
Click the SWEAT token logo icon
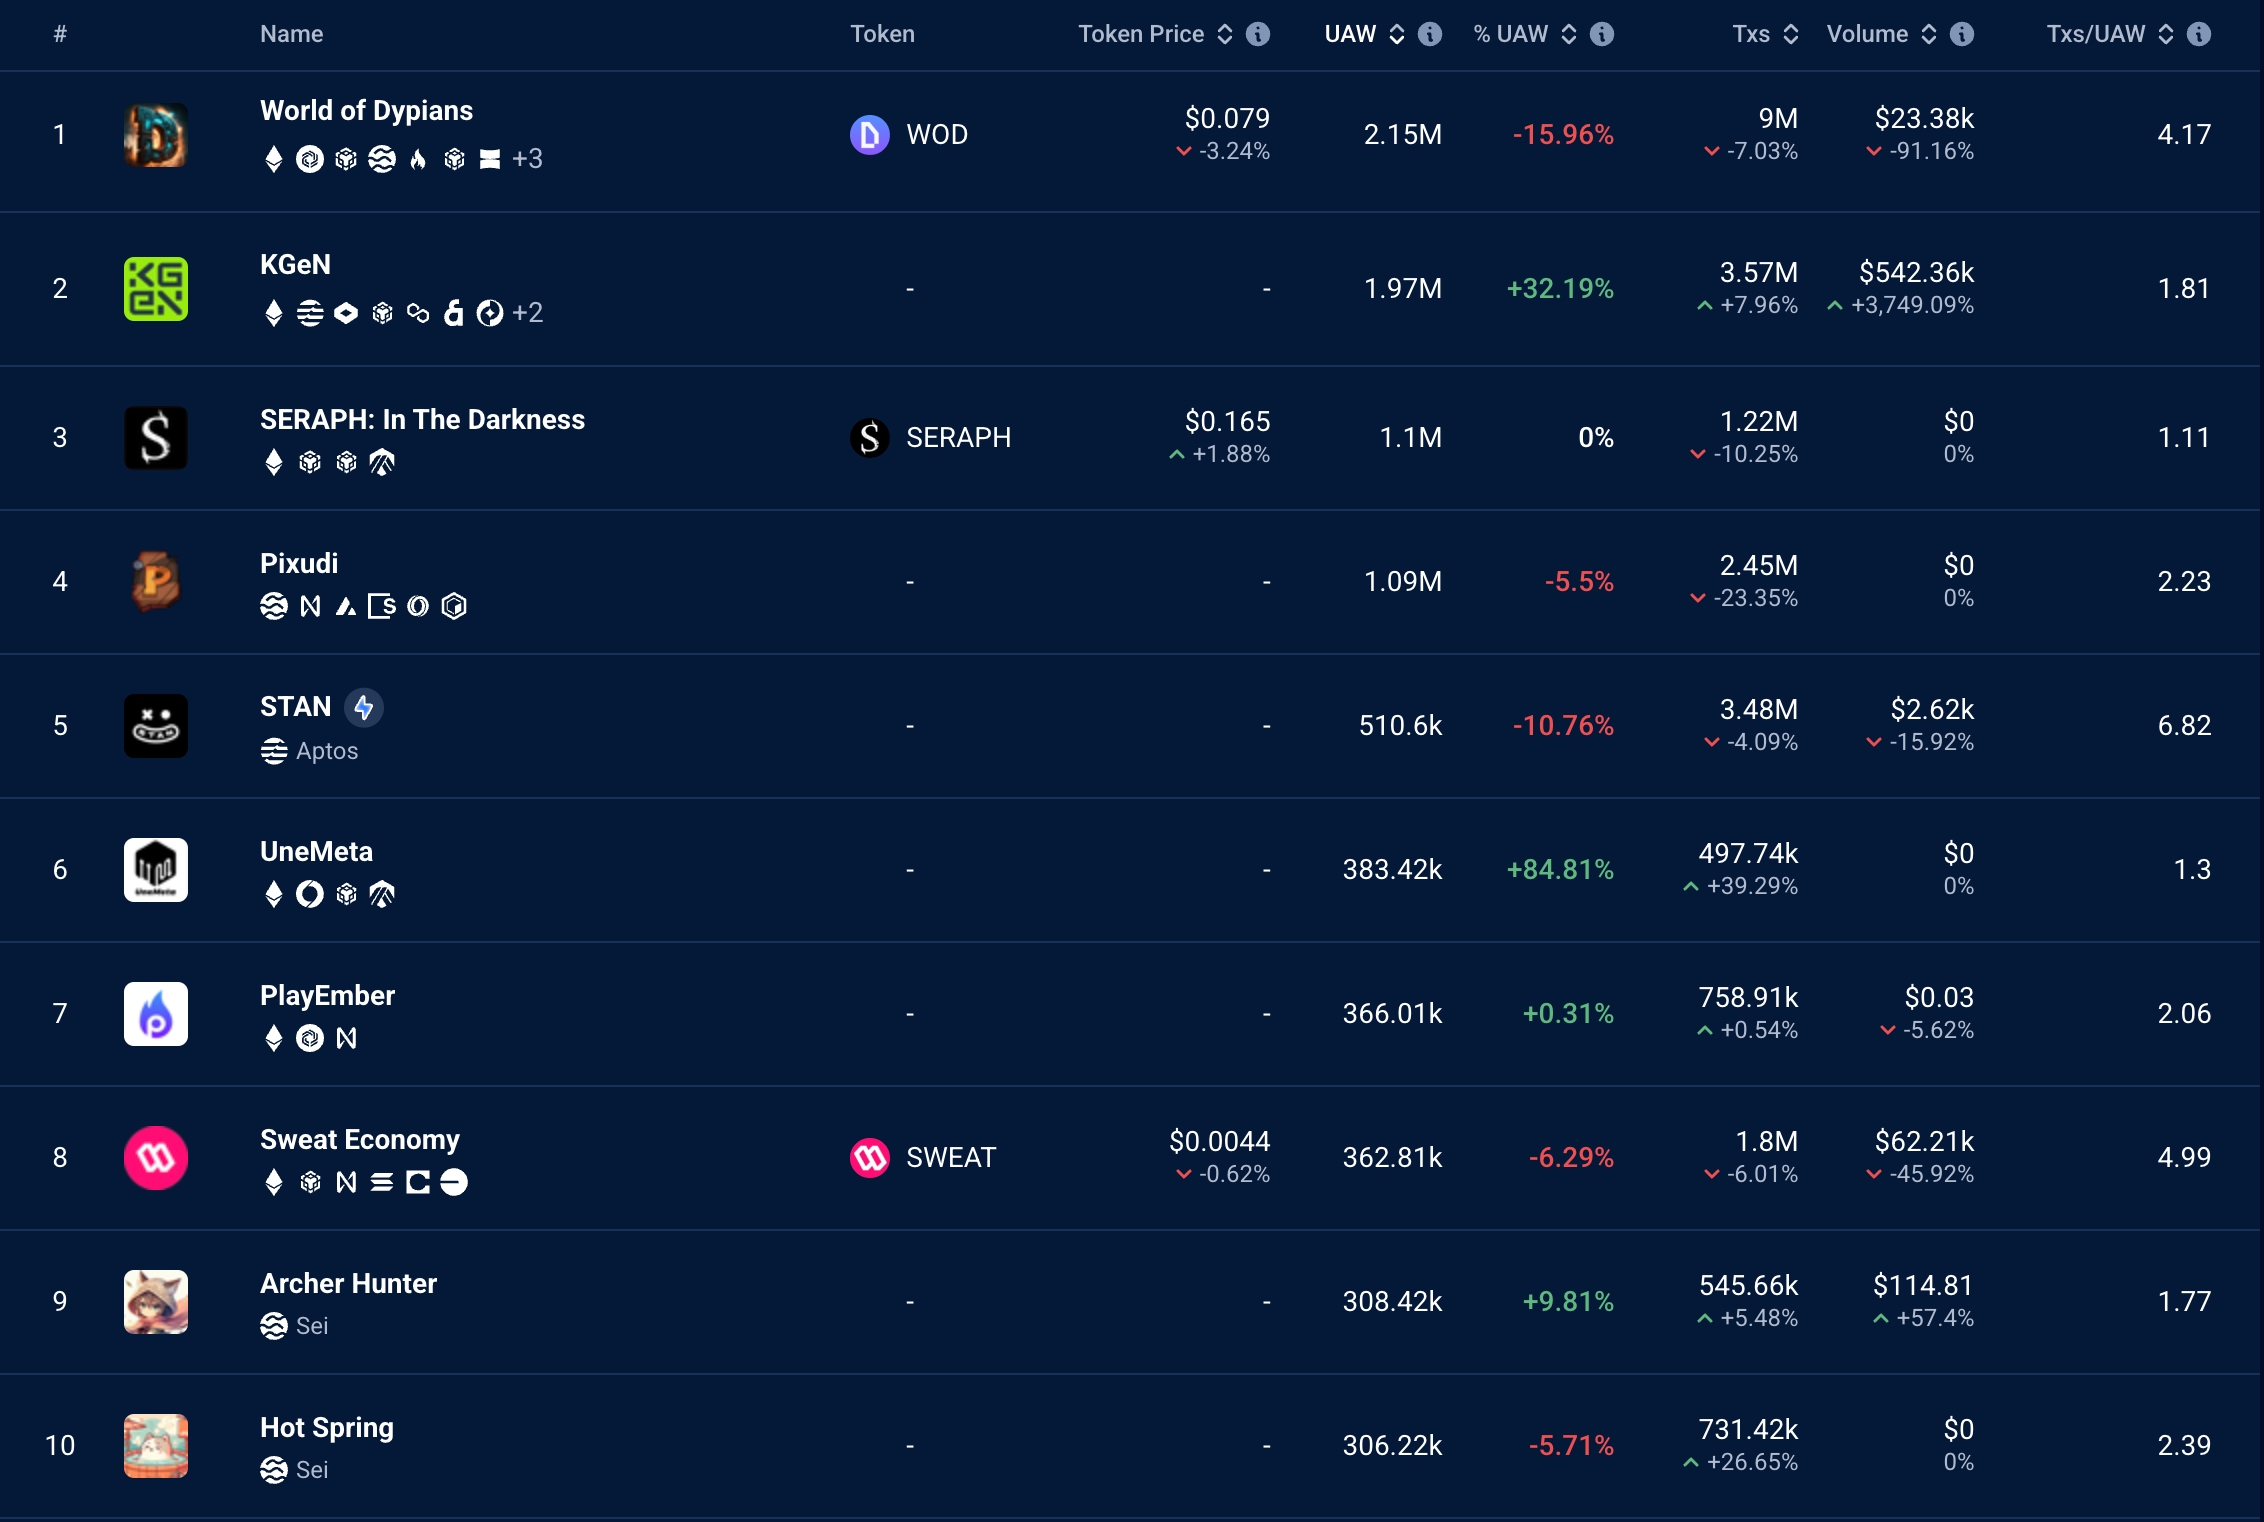click(x=869, y=1158)
